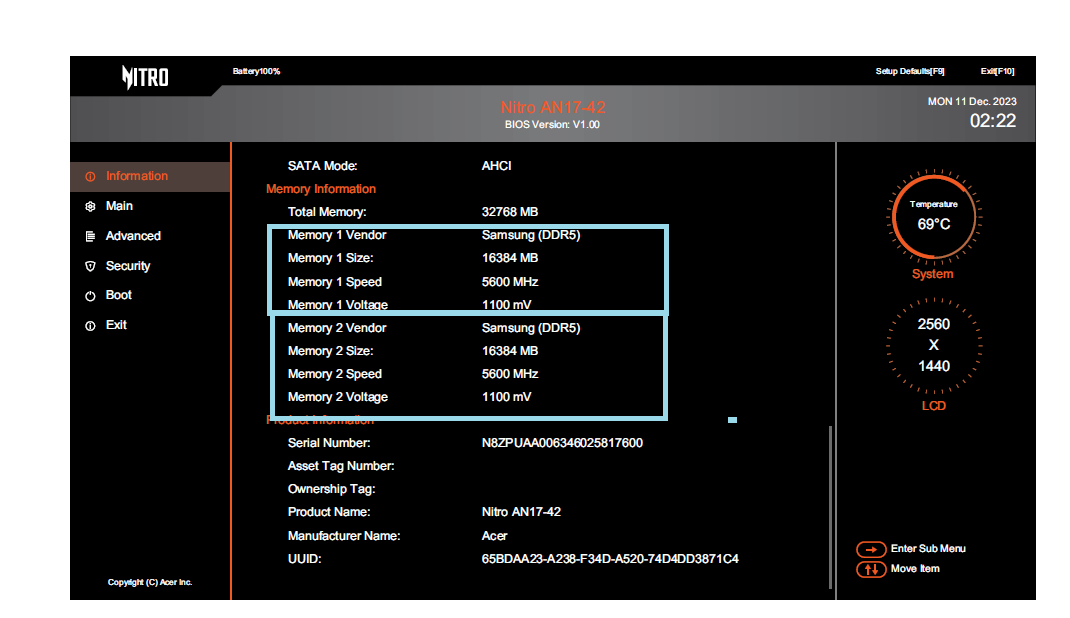Click Setup Defaults[F9]
This screenshot has height=618, width=1070.
(x=910, y=71)
